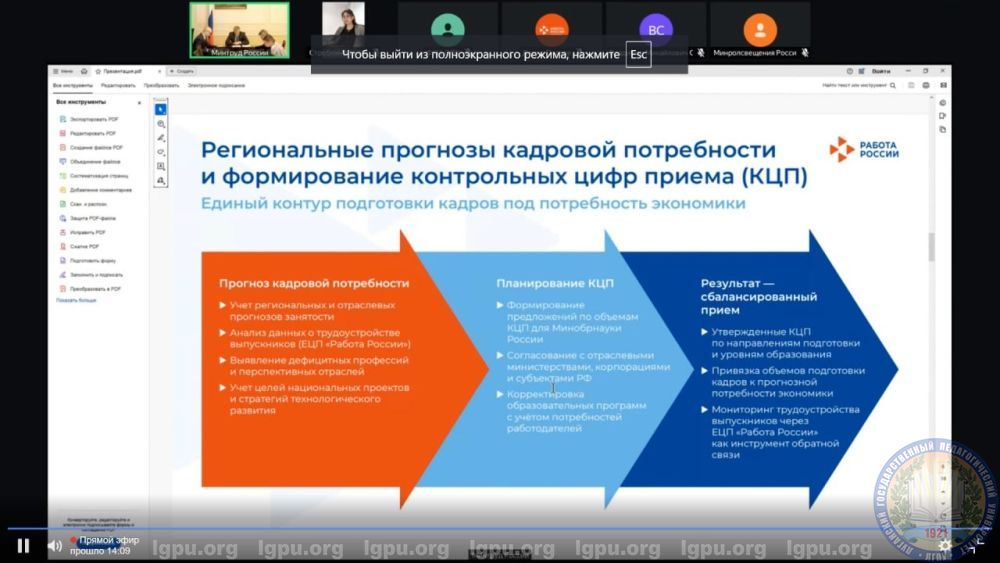Click the video progress bar
Viewport: 1000px width, 563px height.
coord(500,528)
